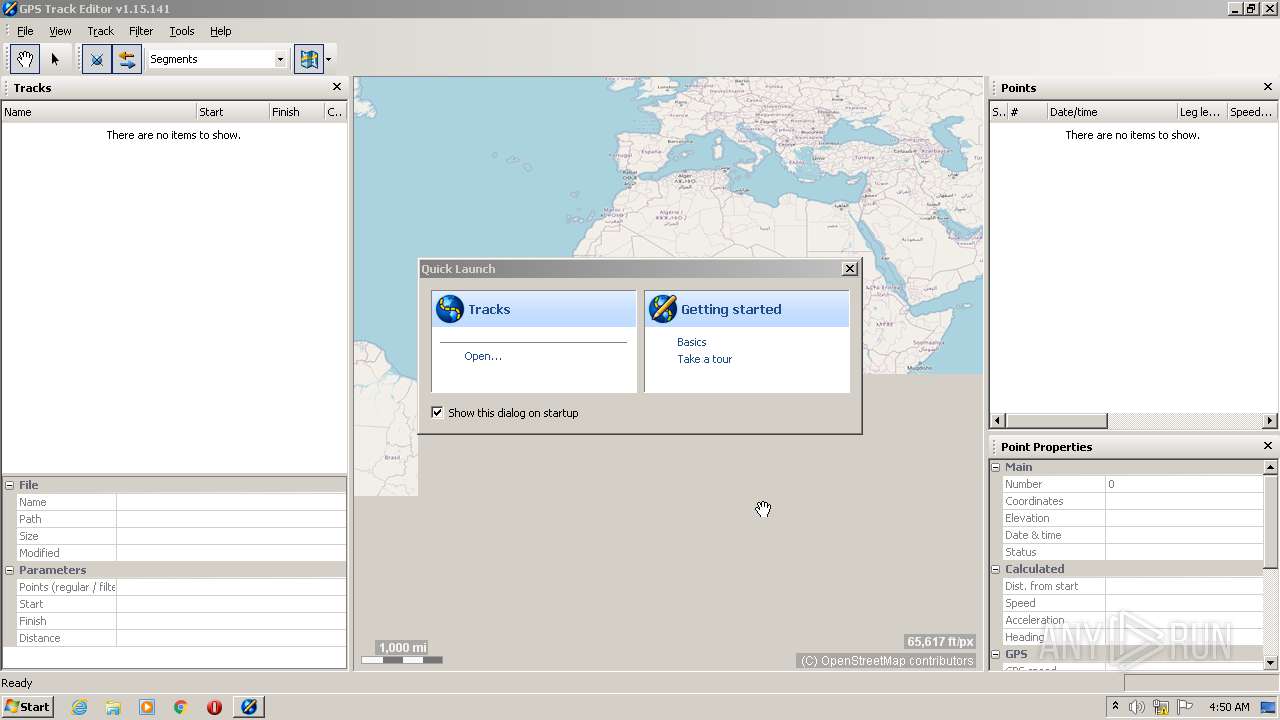
Task: Toggle the hide points toolbar icon
Action: pos(97,59)
